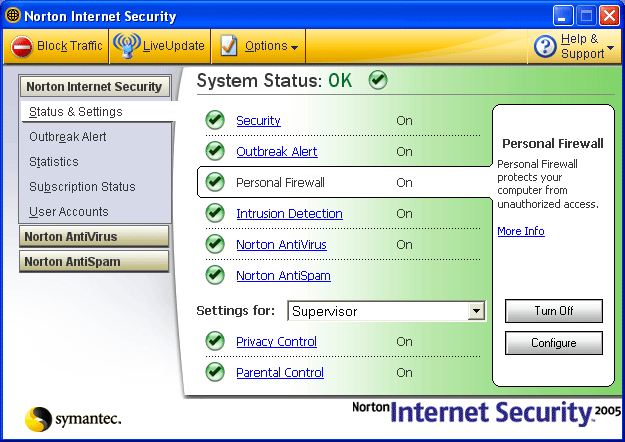The width and height of the screenshot is (625, 442).
Task: Expand the Norton AntiVirus section
Action: (x=94, y=237)
